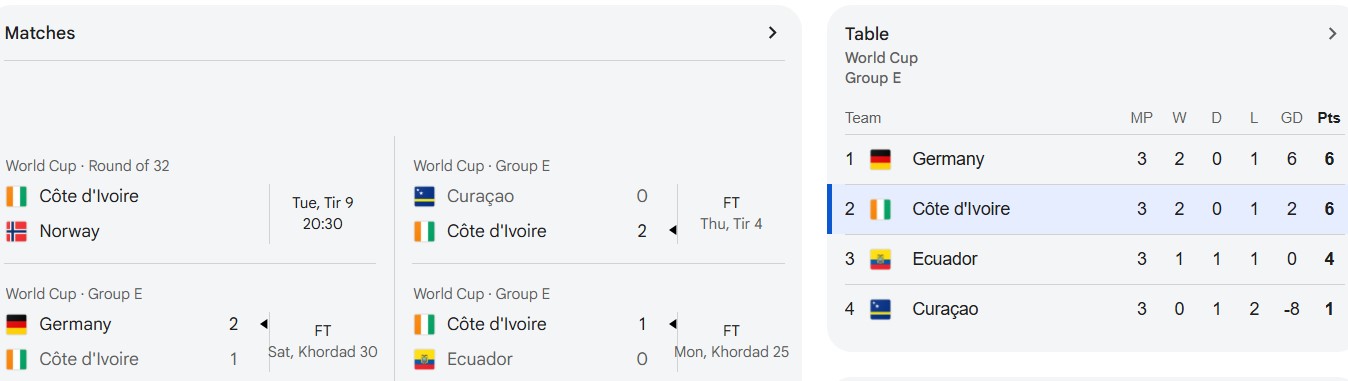Select the Ecuador row in the table
Image resolution: width=1348 pixels, height=381 pixels.
(x=1092, y=259)
